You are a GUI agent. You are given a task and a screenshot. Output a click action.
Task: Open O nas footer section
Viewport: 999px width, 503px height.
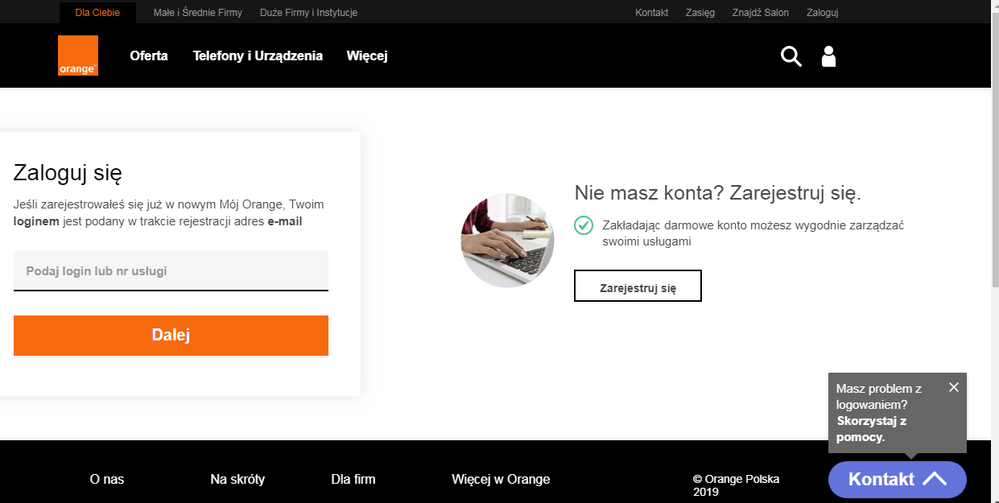point(107,479)
